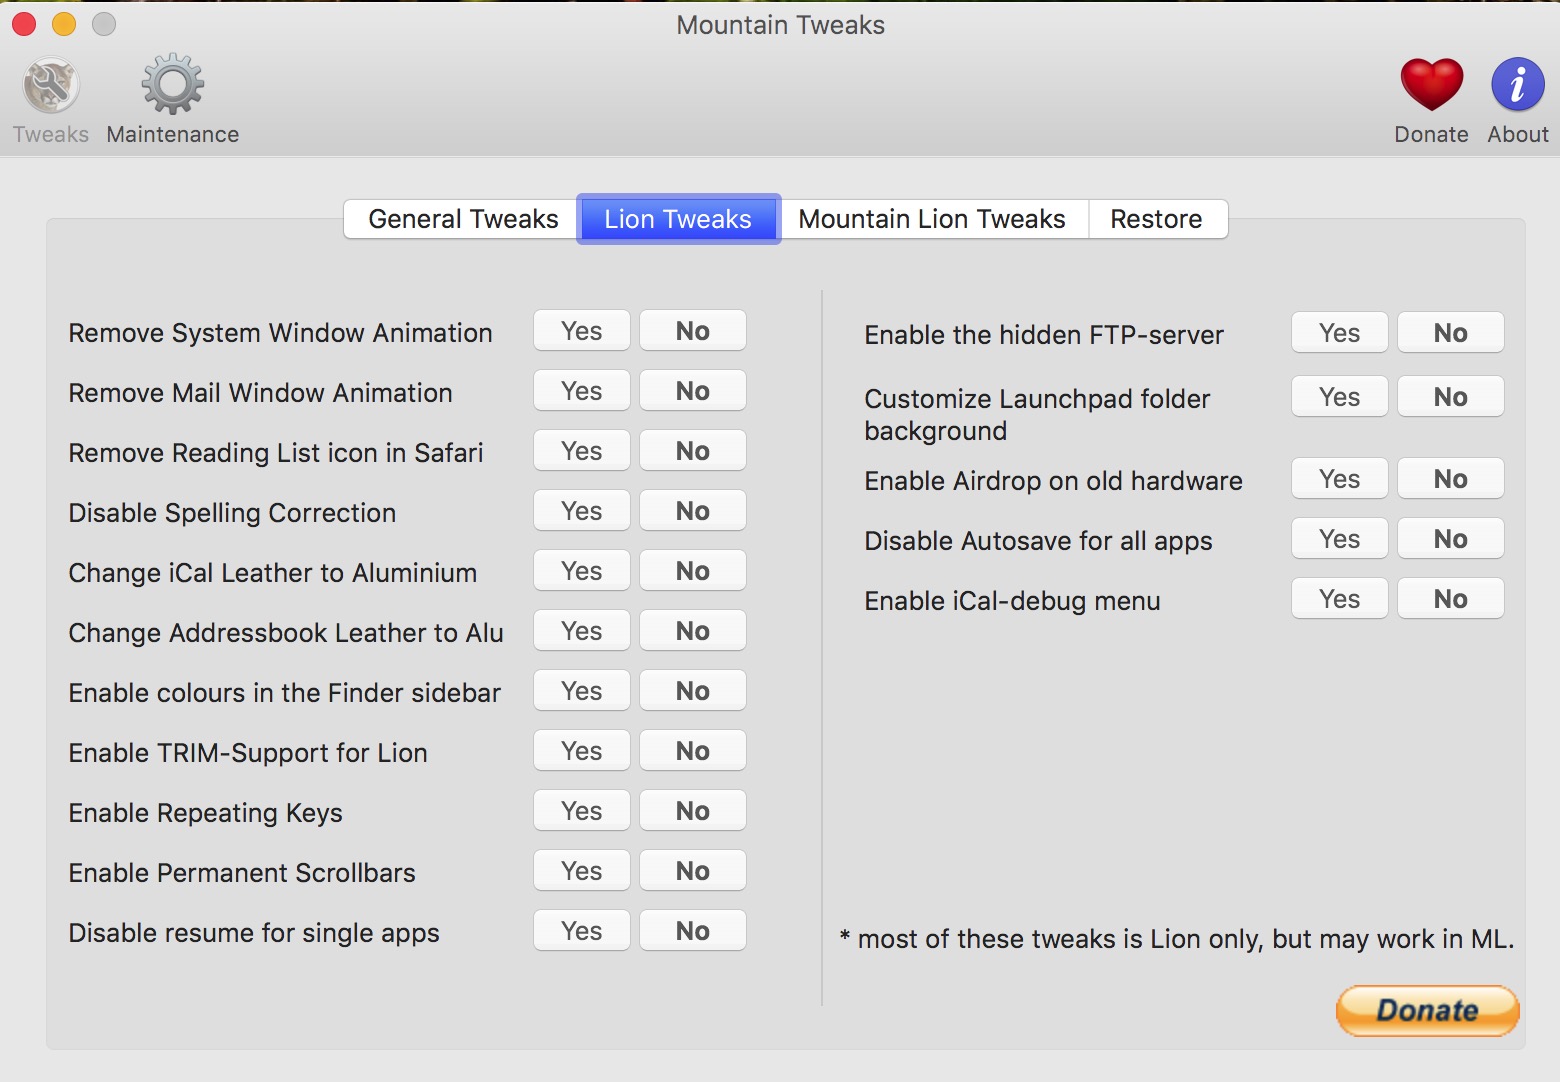Choose No for Enable Permanent Scrollbars
The width and height of the screenshot is (1560, 1082).
pyautogui.click(x=692, y=871)
